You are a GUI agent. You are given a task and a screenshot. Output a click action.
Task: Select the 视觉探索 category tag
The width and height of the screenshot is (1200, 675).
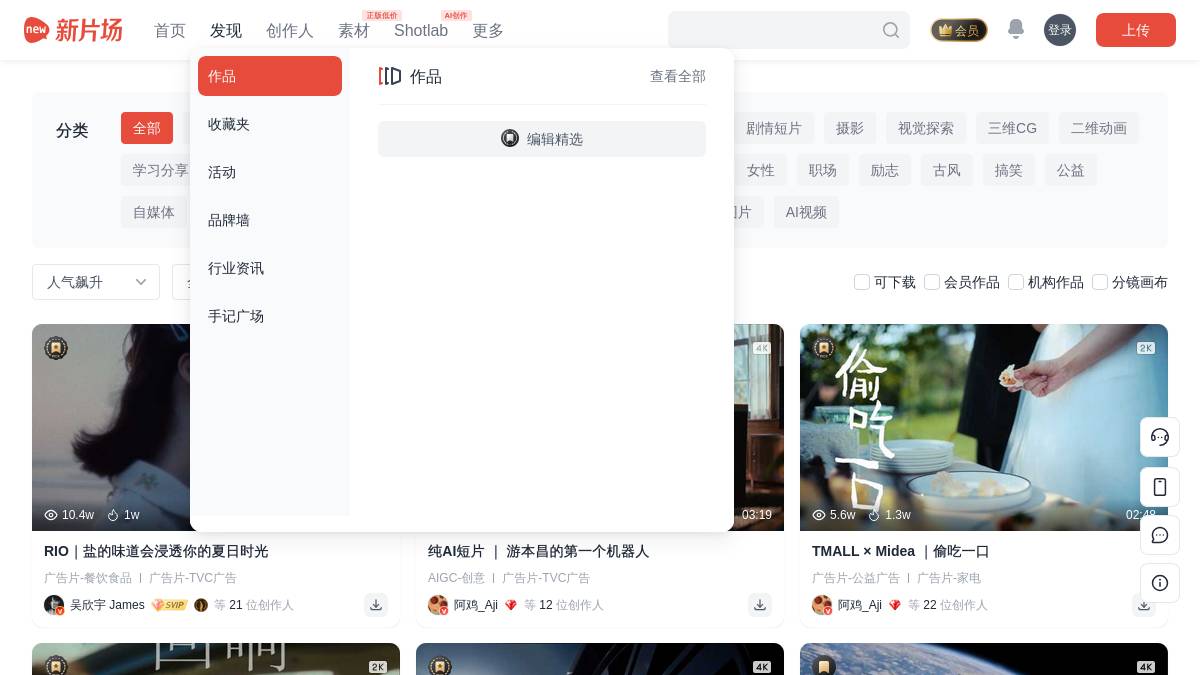pos(926,128)
